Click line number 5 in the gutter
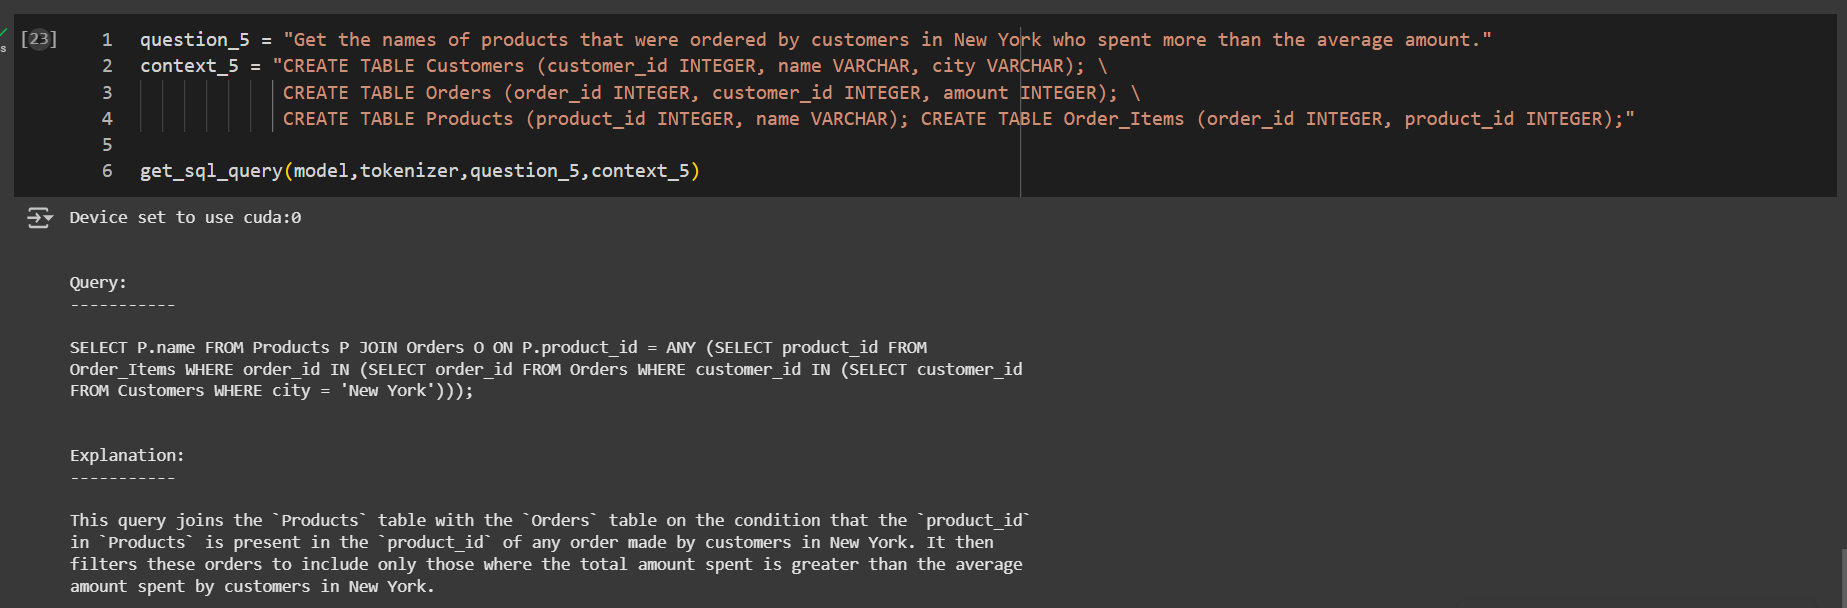This screenshot has width=1847, height=608. pos(107,145)
